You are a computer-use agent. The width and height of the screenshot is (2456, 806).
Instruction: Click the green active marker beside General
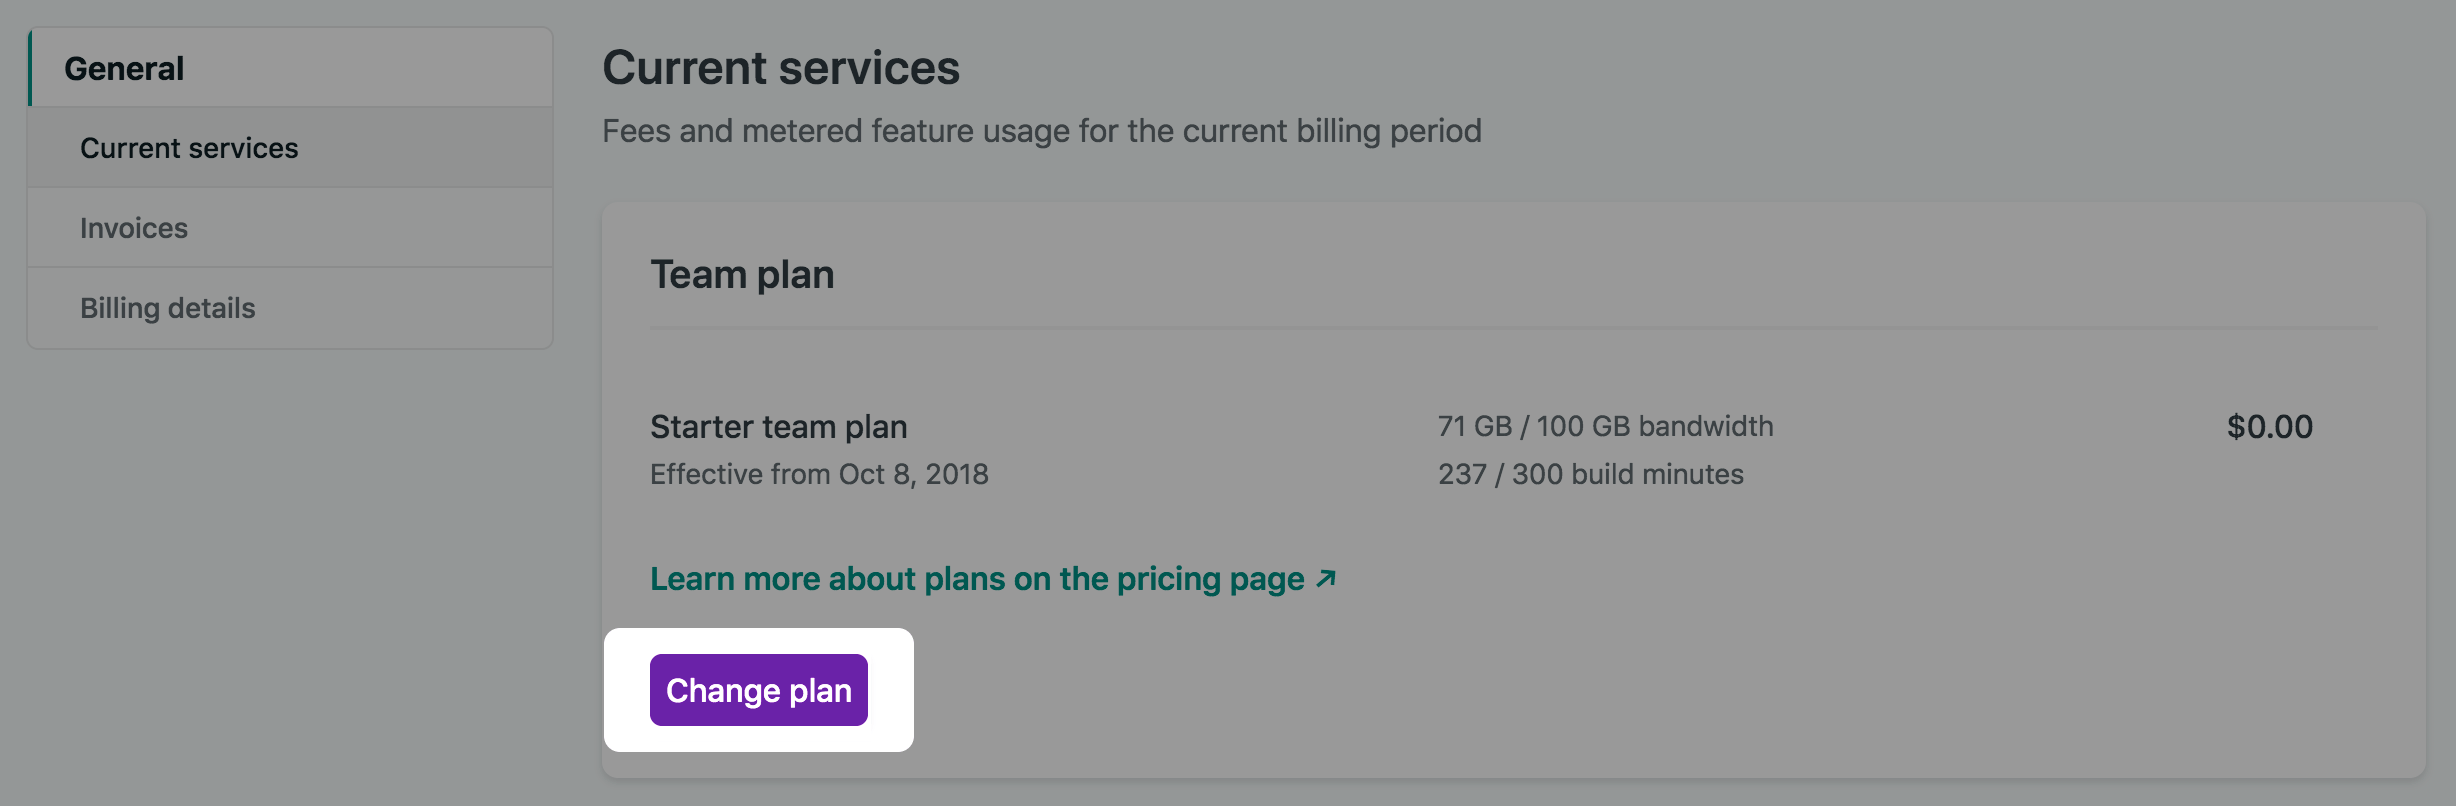pyautogui.click(x=30, y=68)
